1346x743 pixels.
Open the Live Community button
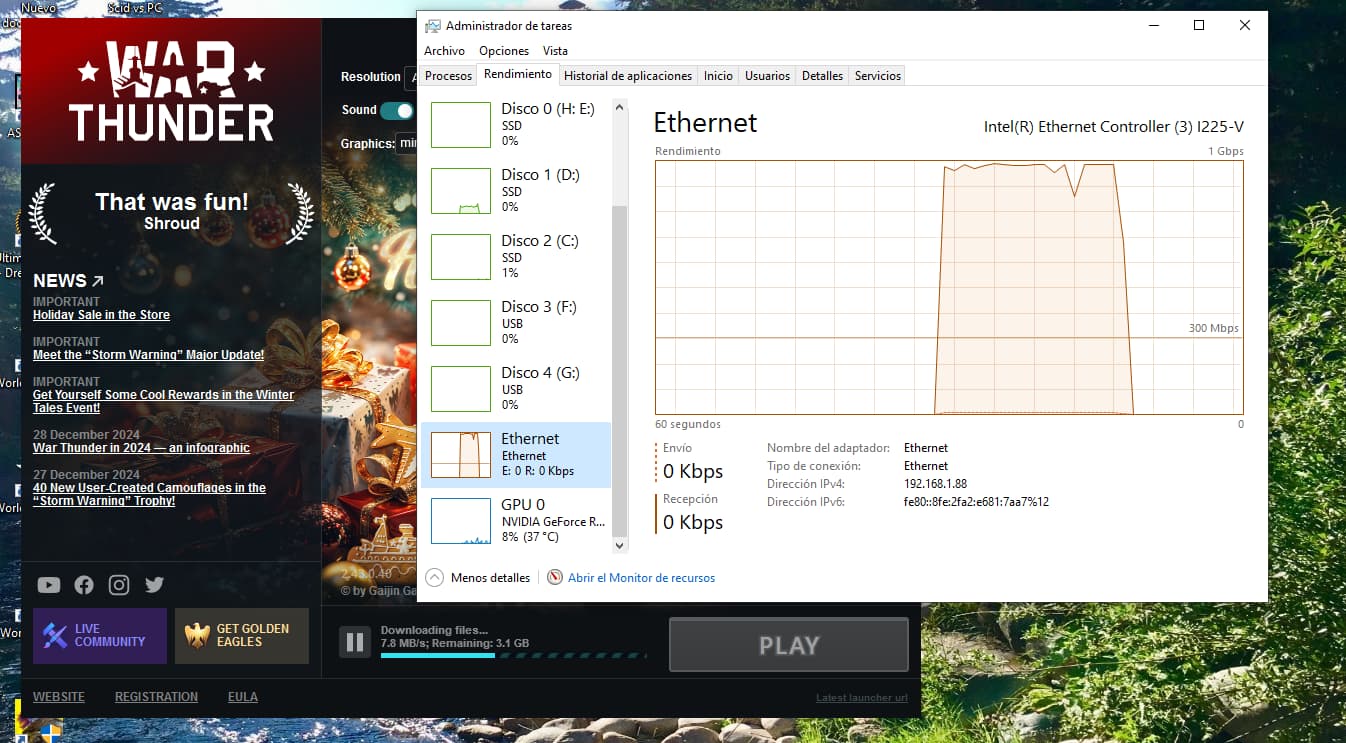pyautogui.click(x=100, y=636)
